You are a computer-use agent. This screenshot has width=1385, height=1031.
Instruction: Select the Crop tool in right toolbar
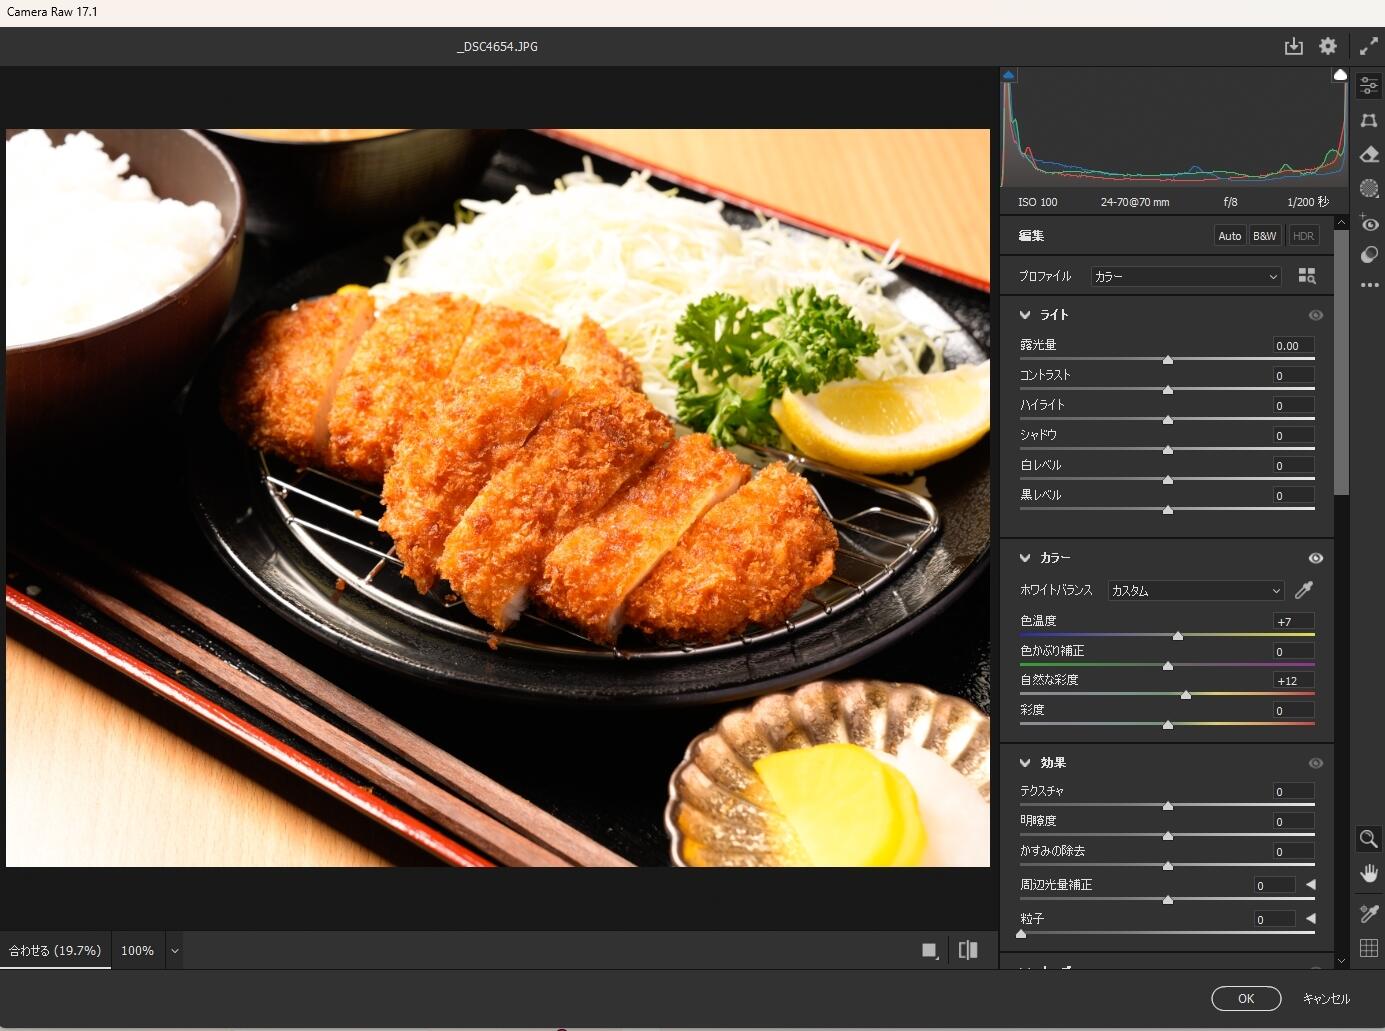pos(1369,120)
